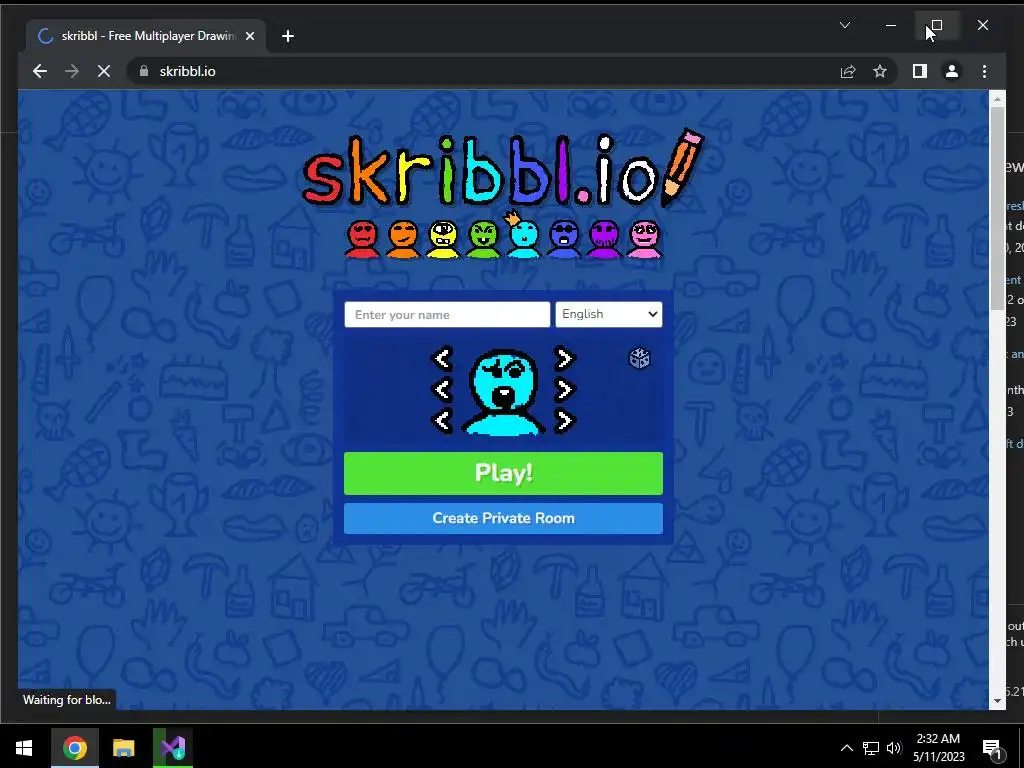1024x768 pixels.
Task: Click the browser forward arrow
Action: [72, 71]
